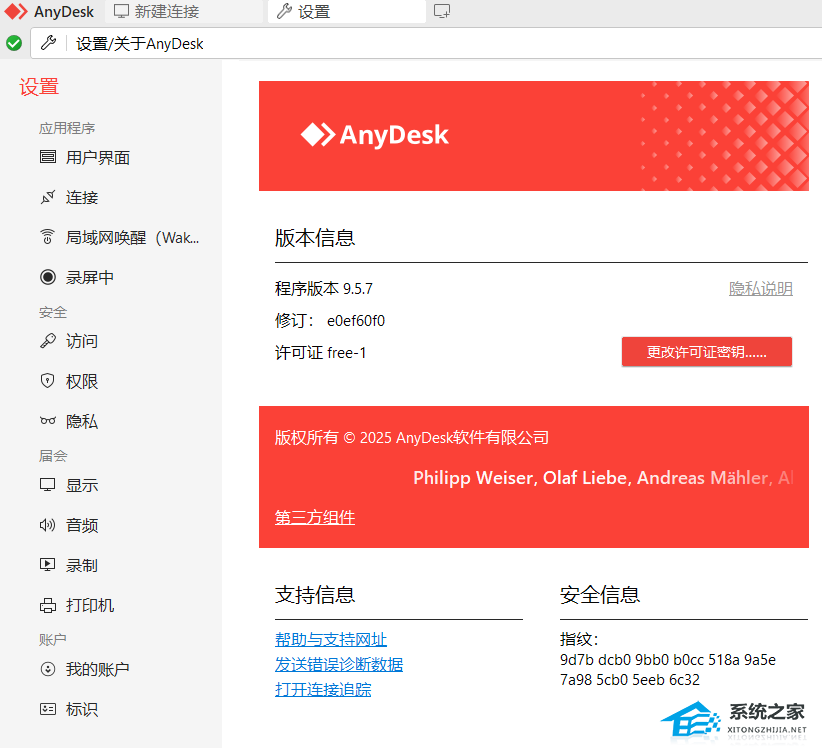
Task: Click the 支持信息 section heading
Action: (315, 595)
